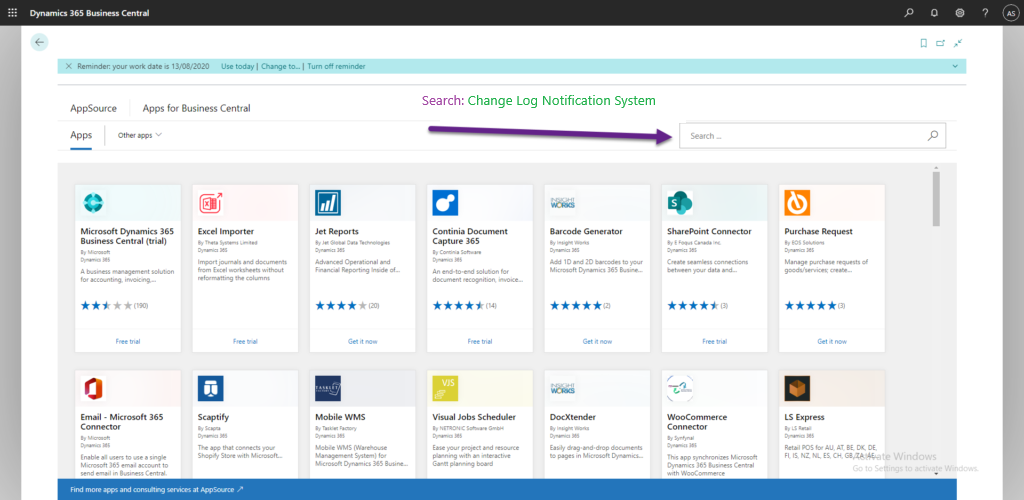This screenshot has height=500, width=1024.
Task: Dismiss the work date reminder
Action: [x=68, y=66]
